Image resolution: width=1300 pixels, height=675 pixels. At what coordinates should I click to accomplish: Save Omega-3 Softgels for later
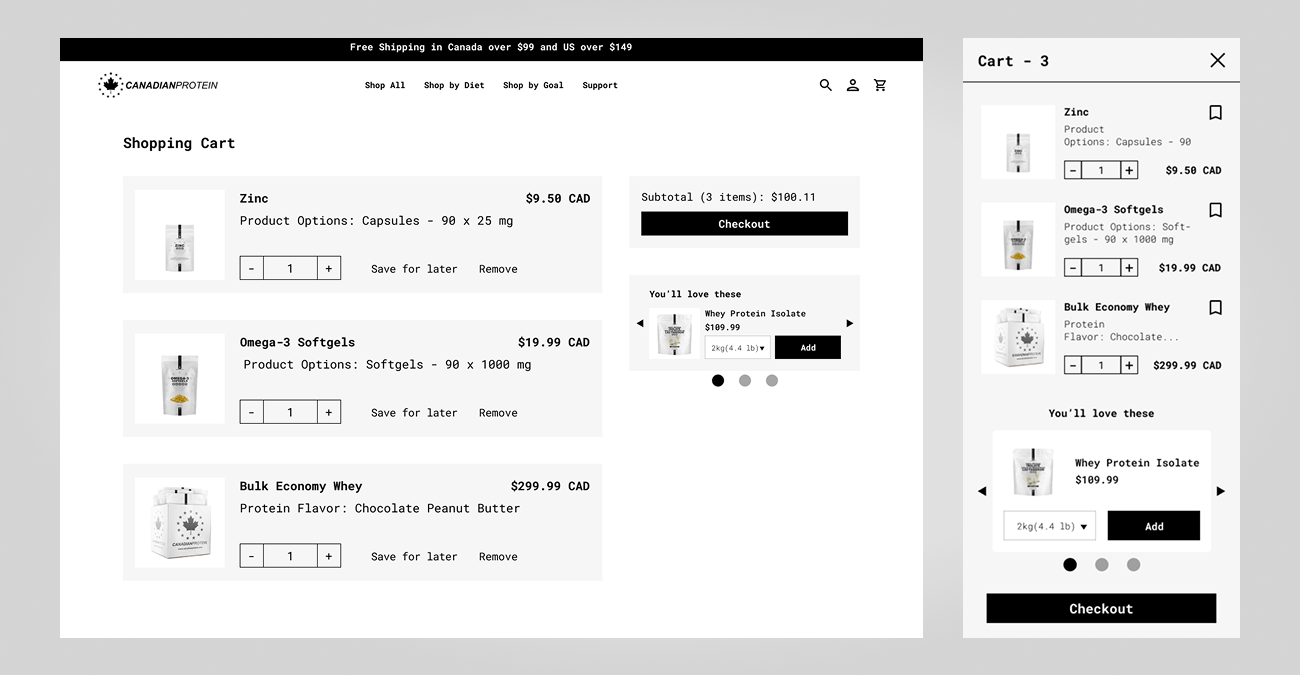[x=414, y=413]
